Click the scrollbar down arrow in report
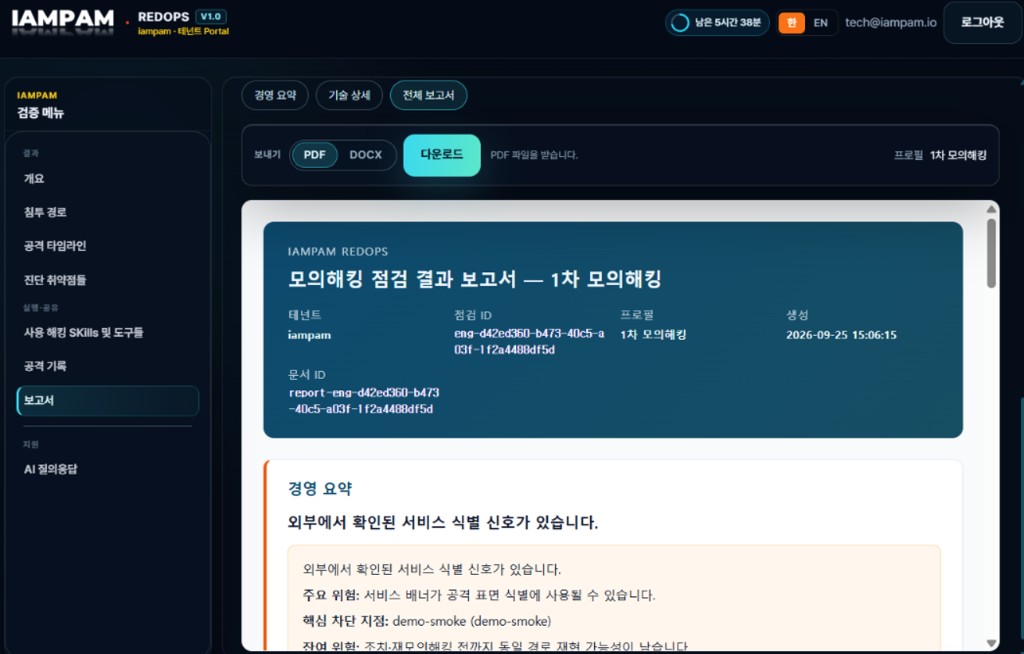 click(991, 644)
